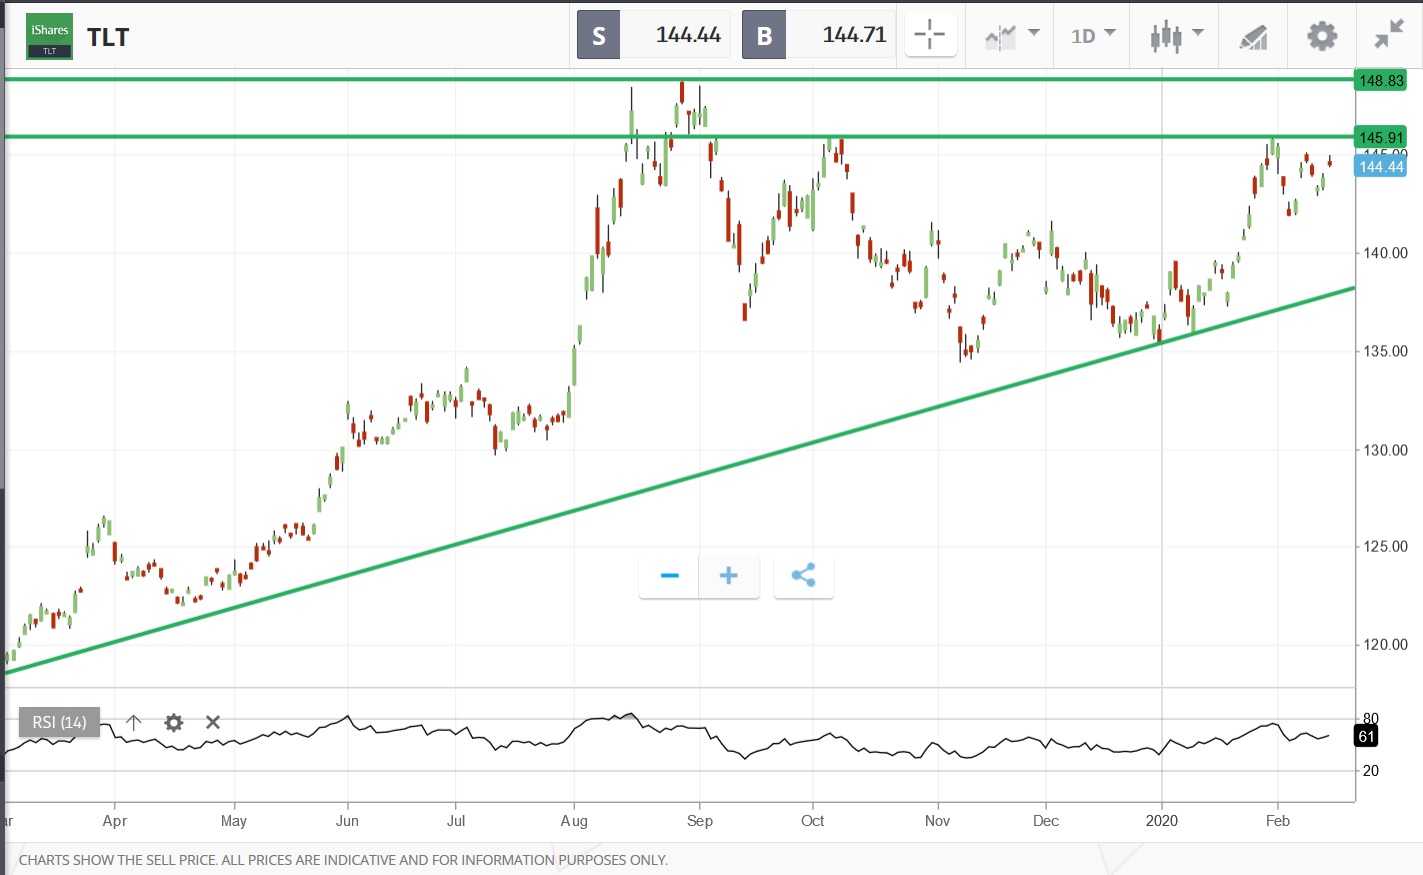The width and height of the screenshot is (1423, 875).
Task: Zoom out using the minus control
Action: [668, 575]
